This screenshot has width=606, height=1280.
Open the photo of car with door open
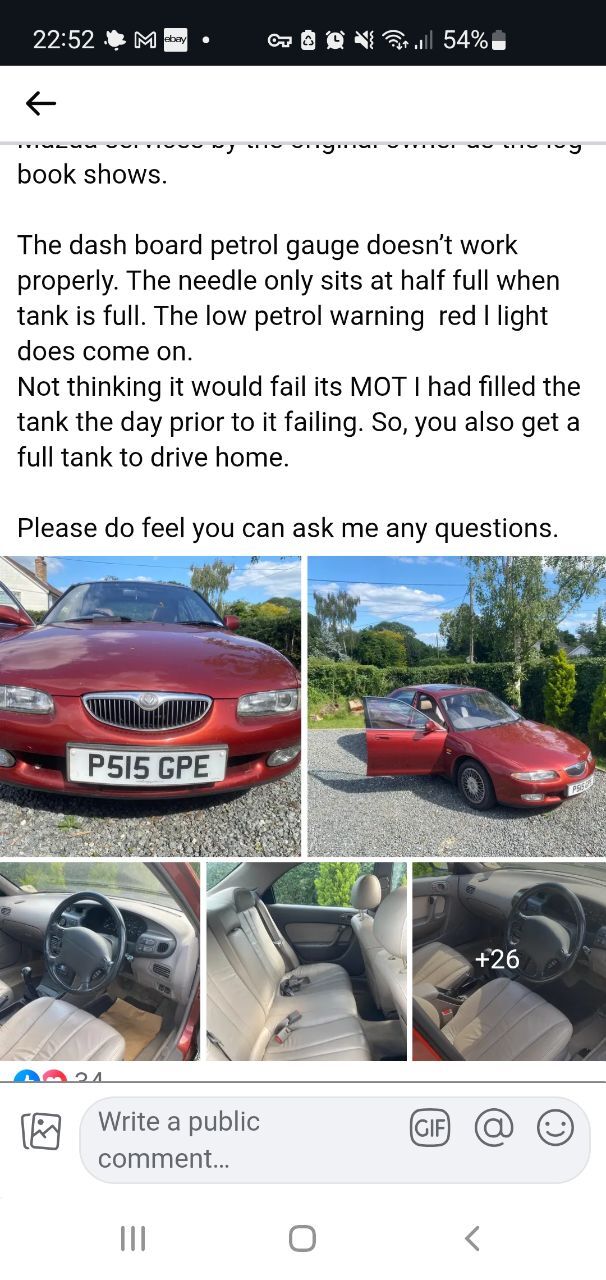tap(456, 706)
